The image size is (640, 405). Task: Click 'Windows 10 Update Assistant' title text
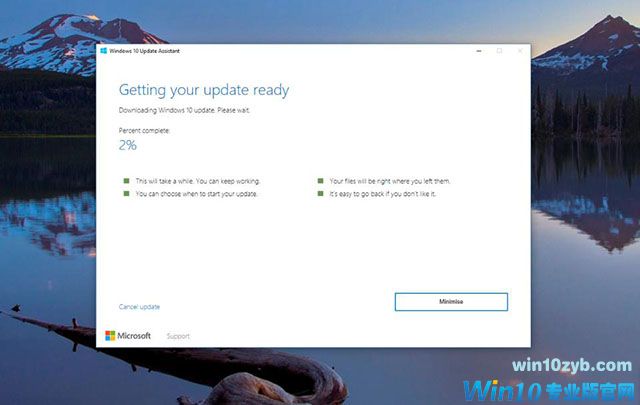[x=144, y=51]
